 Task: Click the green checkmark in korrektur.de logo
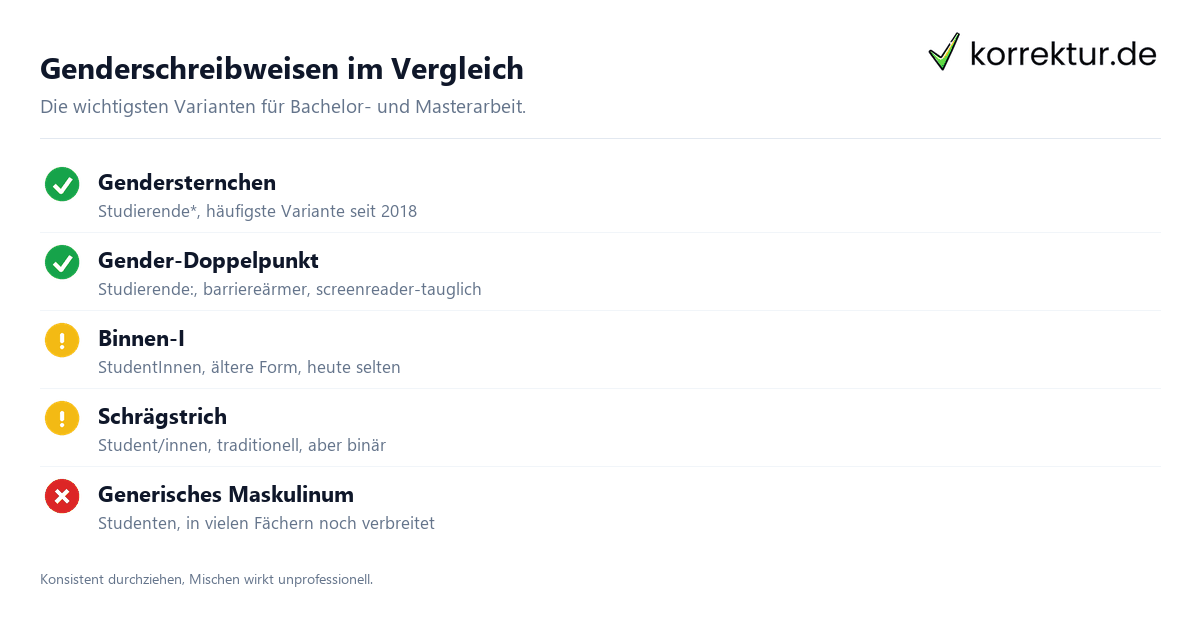pos(944,52)
